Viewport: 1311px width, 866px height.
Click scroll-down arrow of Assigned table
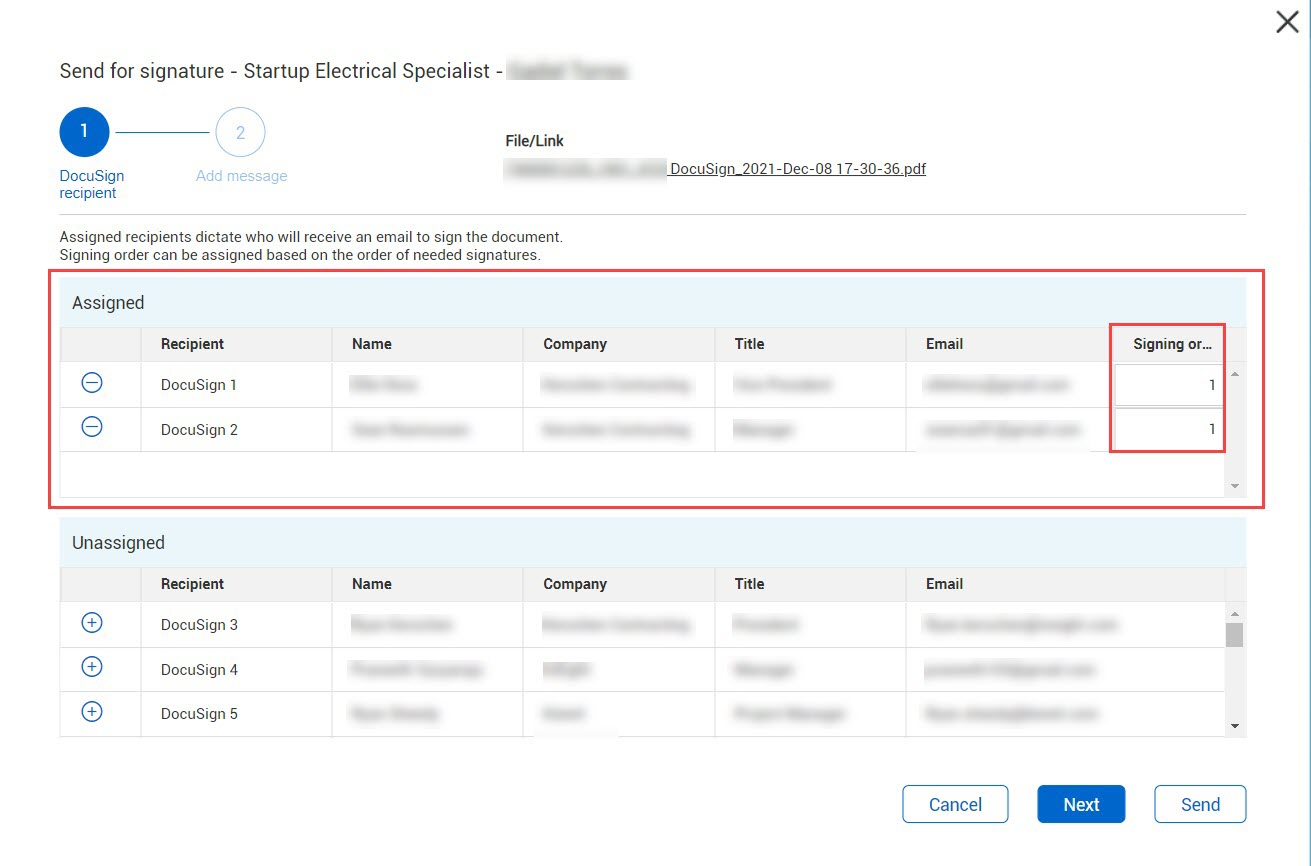1235,486
